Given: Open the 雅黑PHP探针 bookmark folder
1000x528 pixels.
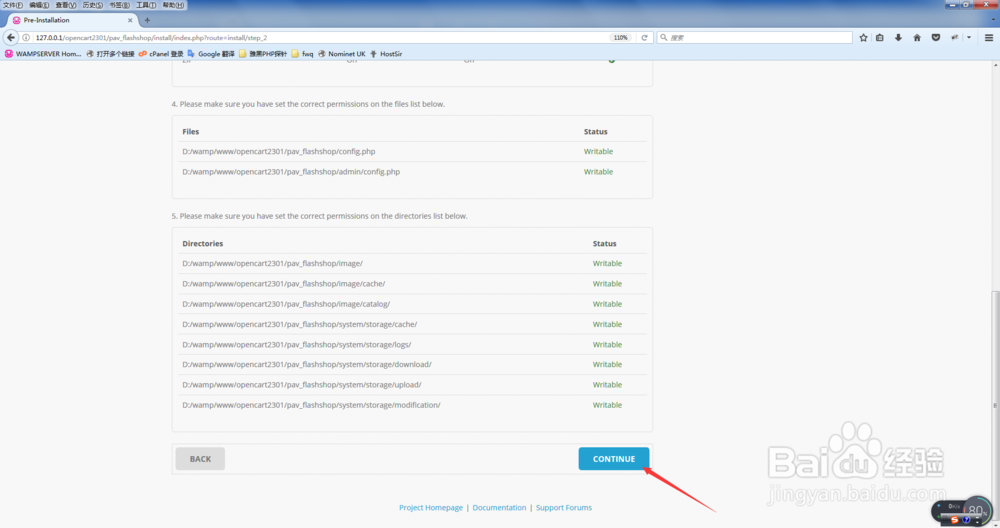Looking at the screenshot, I should click(263, 54).
